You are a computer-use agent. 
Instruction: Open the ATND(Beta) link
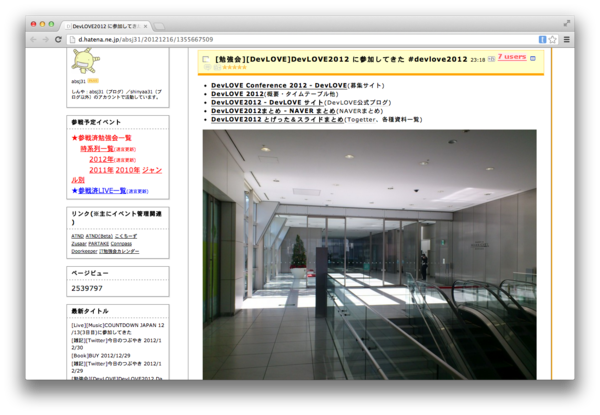click(x=99, y=236)
